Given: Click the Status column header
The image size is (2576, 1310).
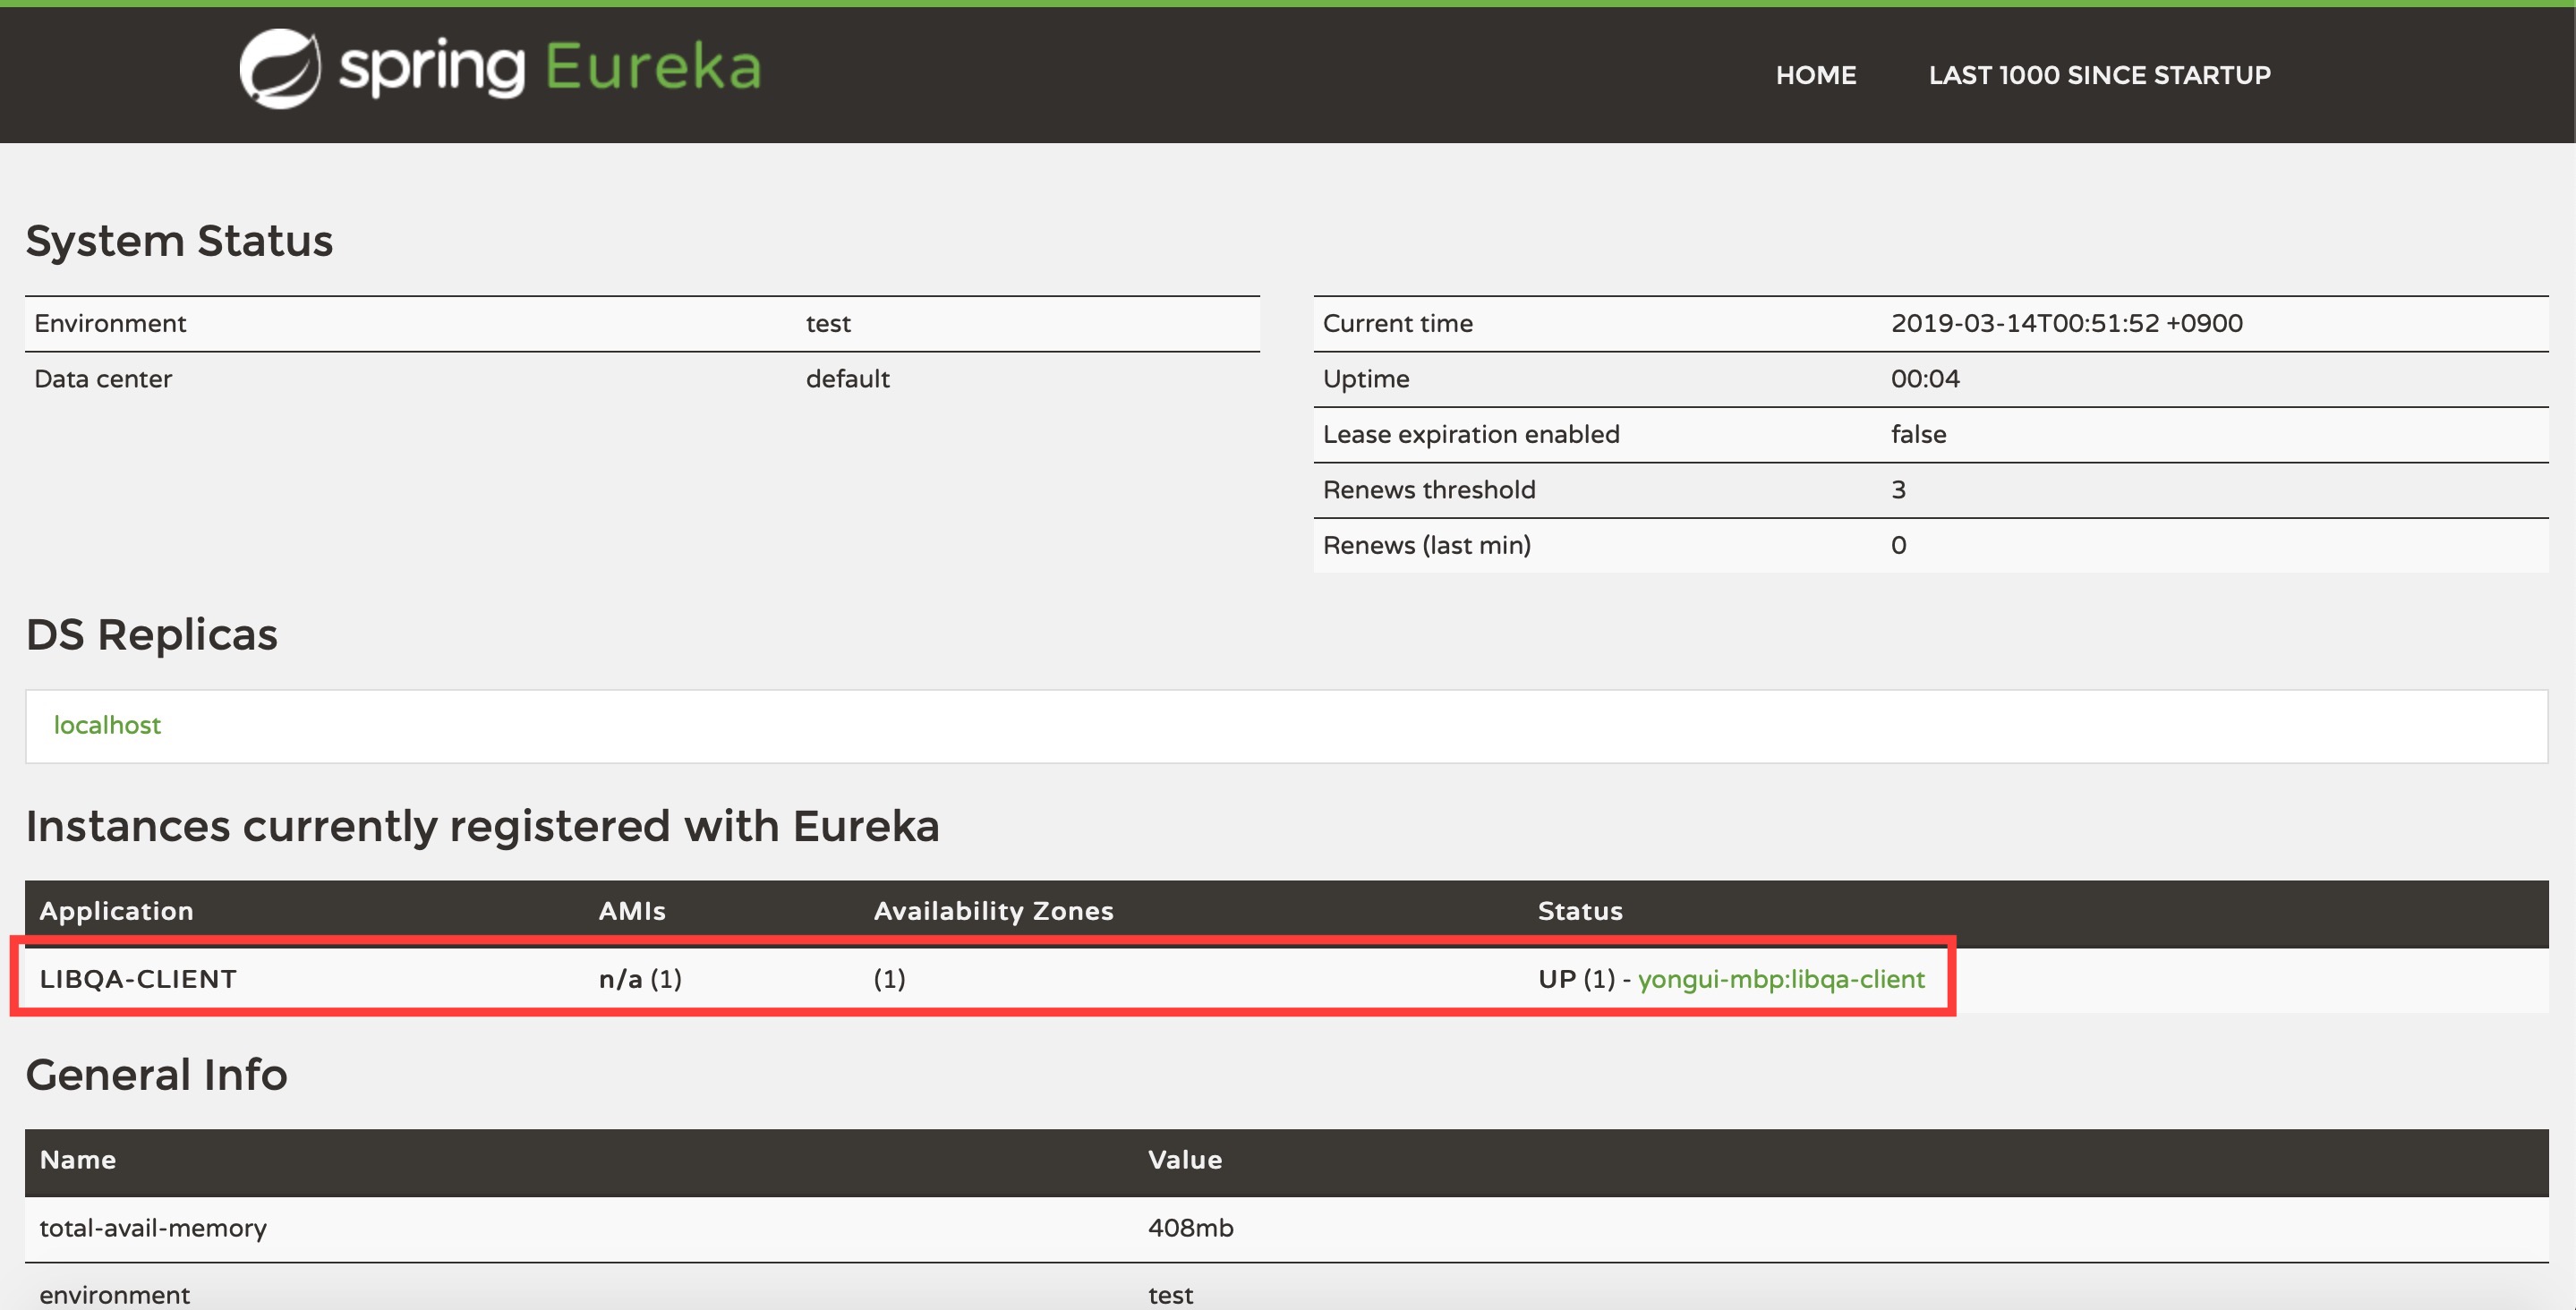Looking at the screenshot, I should pyautogui.click(x=1580, y=911).
